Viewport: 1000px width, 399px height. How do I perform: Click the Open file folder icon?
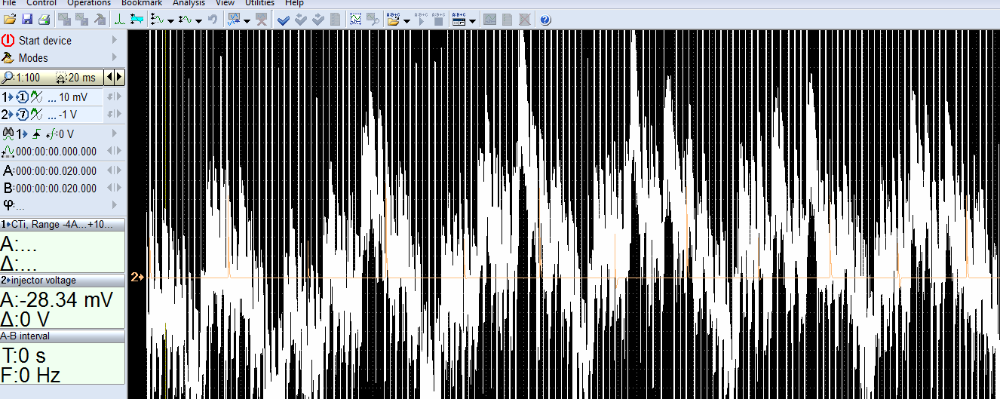pyautogui.click(x=10, y=20)
